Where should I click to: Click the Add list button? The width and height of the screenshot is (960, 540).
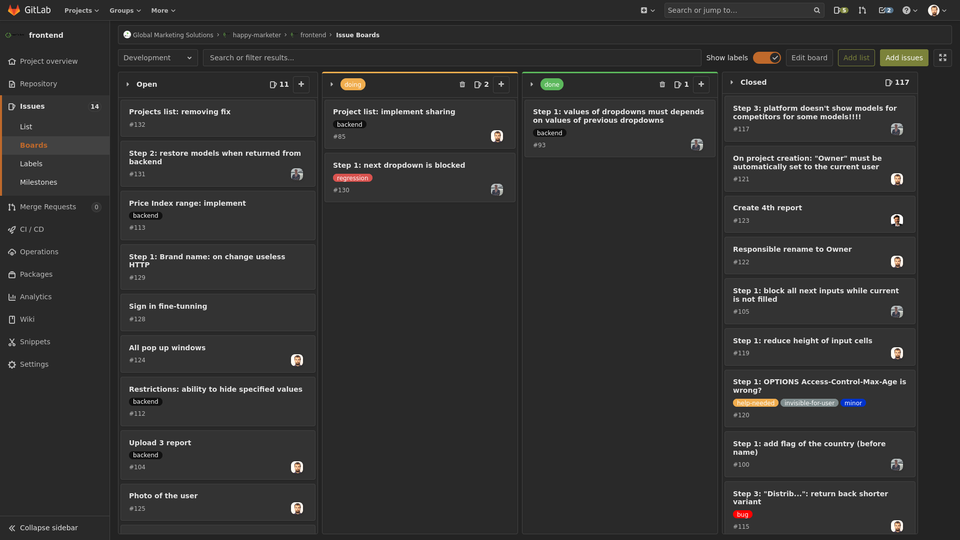point(856,58)
